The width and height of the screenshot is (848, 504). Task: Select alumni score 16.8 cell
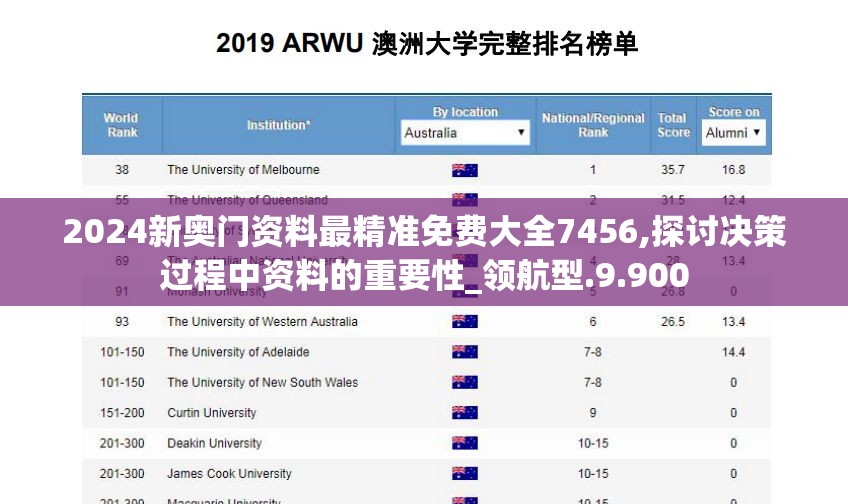[733, 170]
